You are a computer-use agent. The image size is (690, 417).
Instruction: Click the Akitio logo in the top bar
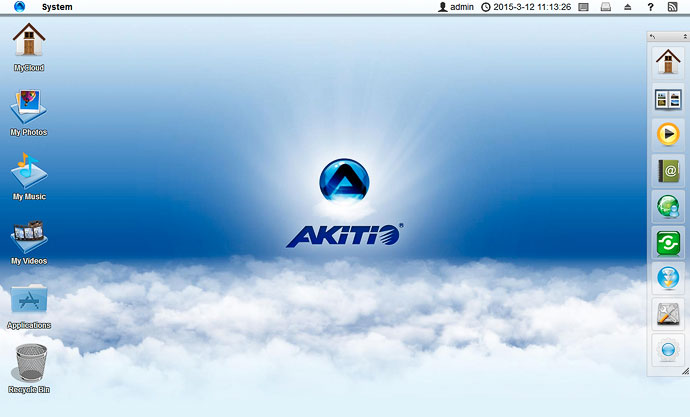click(x=19, y=7)
